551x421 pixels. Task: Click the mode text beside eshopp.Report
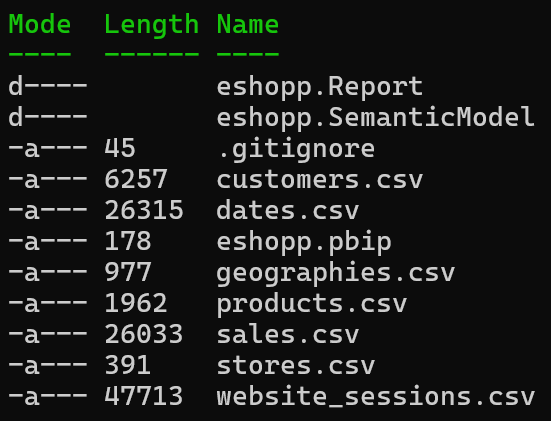click(x=48, y=86)
